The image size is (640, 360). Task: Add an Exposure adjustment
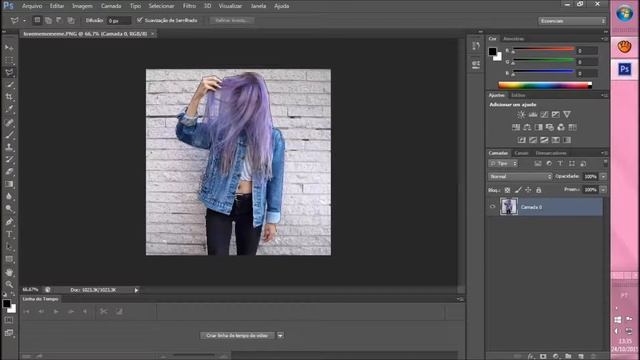click(x=556, y=115)
